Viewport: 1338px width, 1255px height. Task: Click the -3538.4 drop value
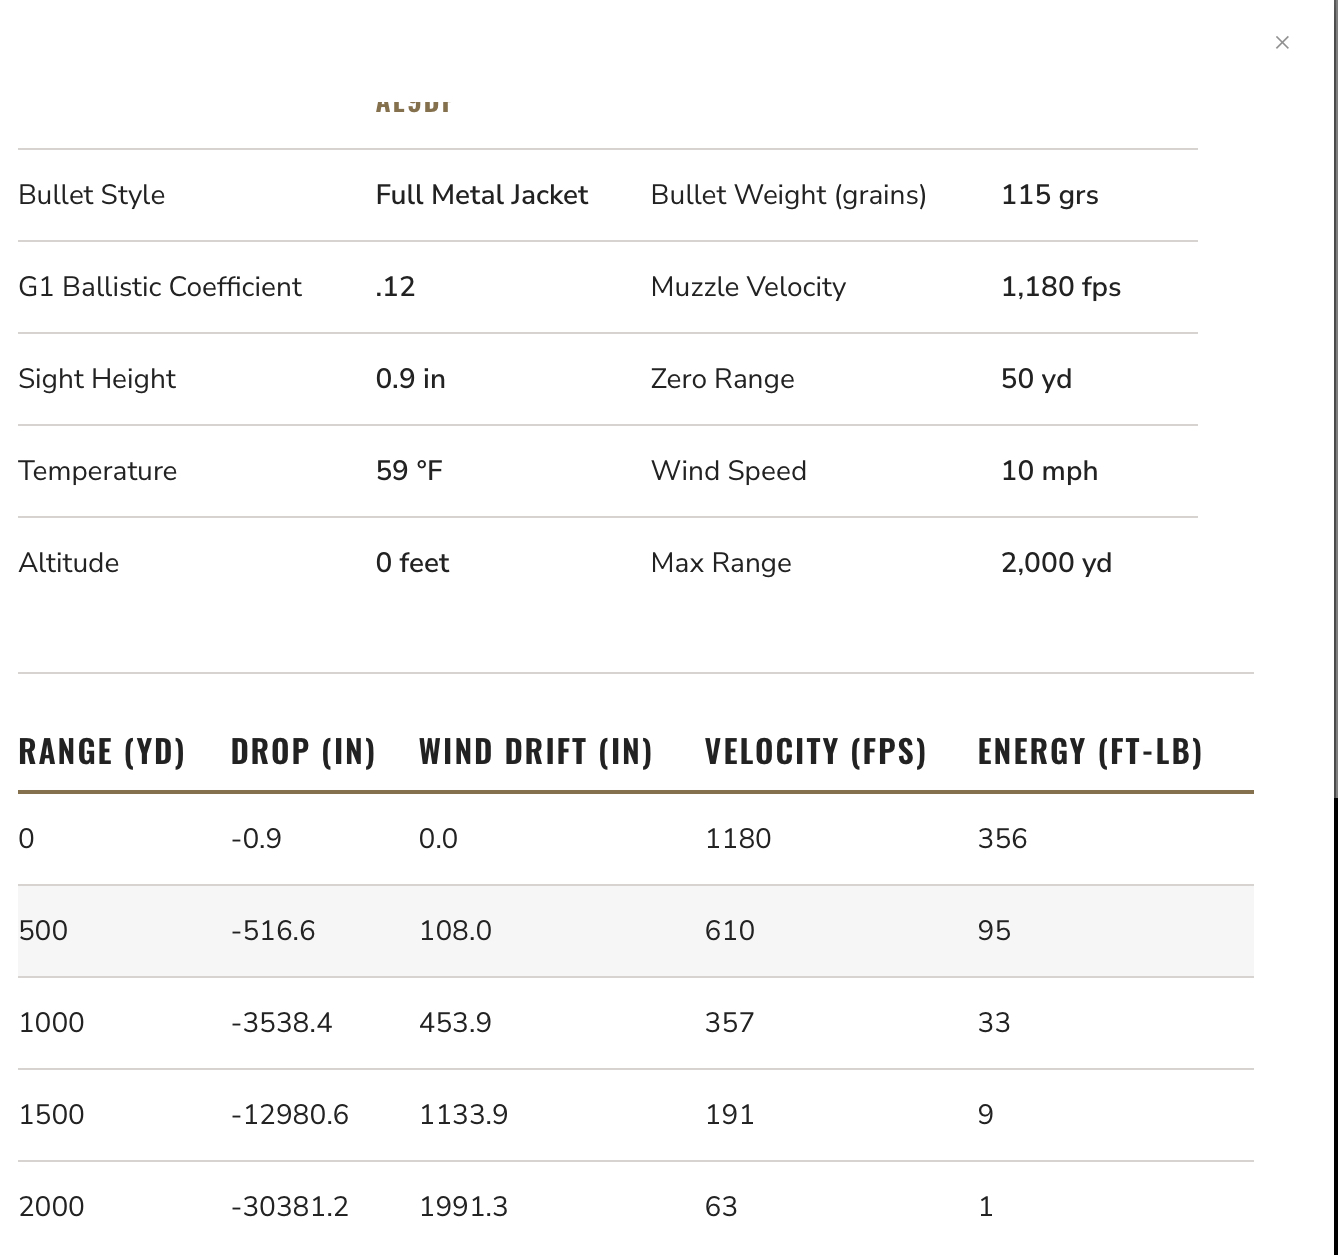281,1022
